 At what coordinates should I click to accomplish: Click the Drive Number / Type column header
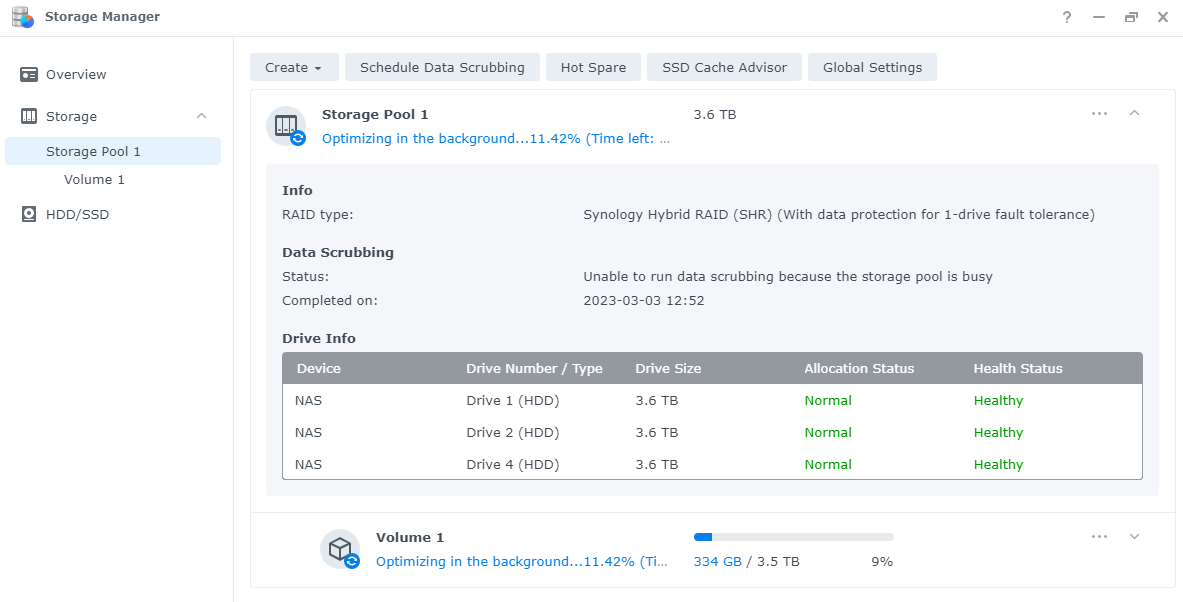click(534, 369)
